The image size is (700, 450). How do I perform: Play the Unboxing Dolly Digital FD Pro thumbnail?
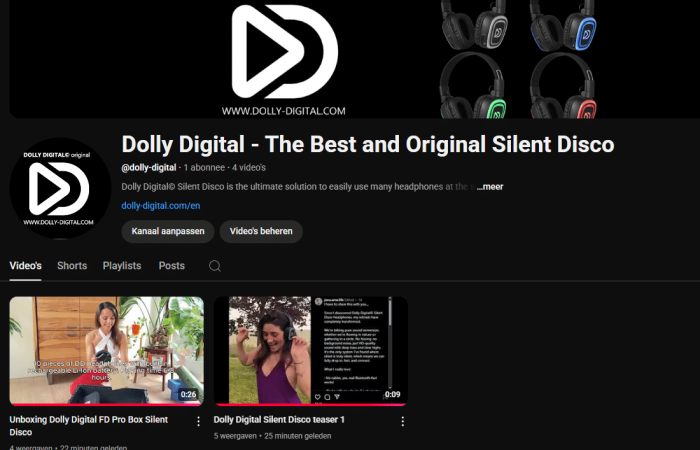pos(107,350)
